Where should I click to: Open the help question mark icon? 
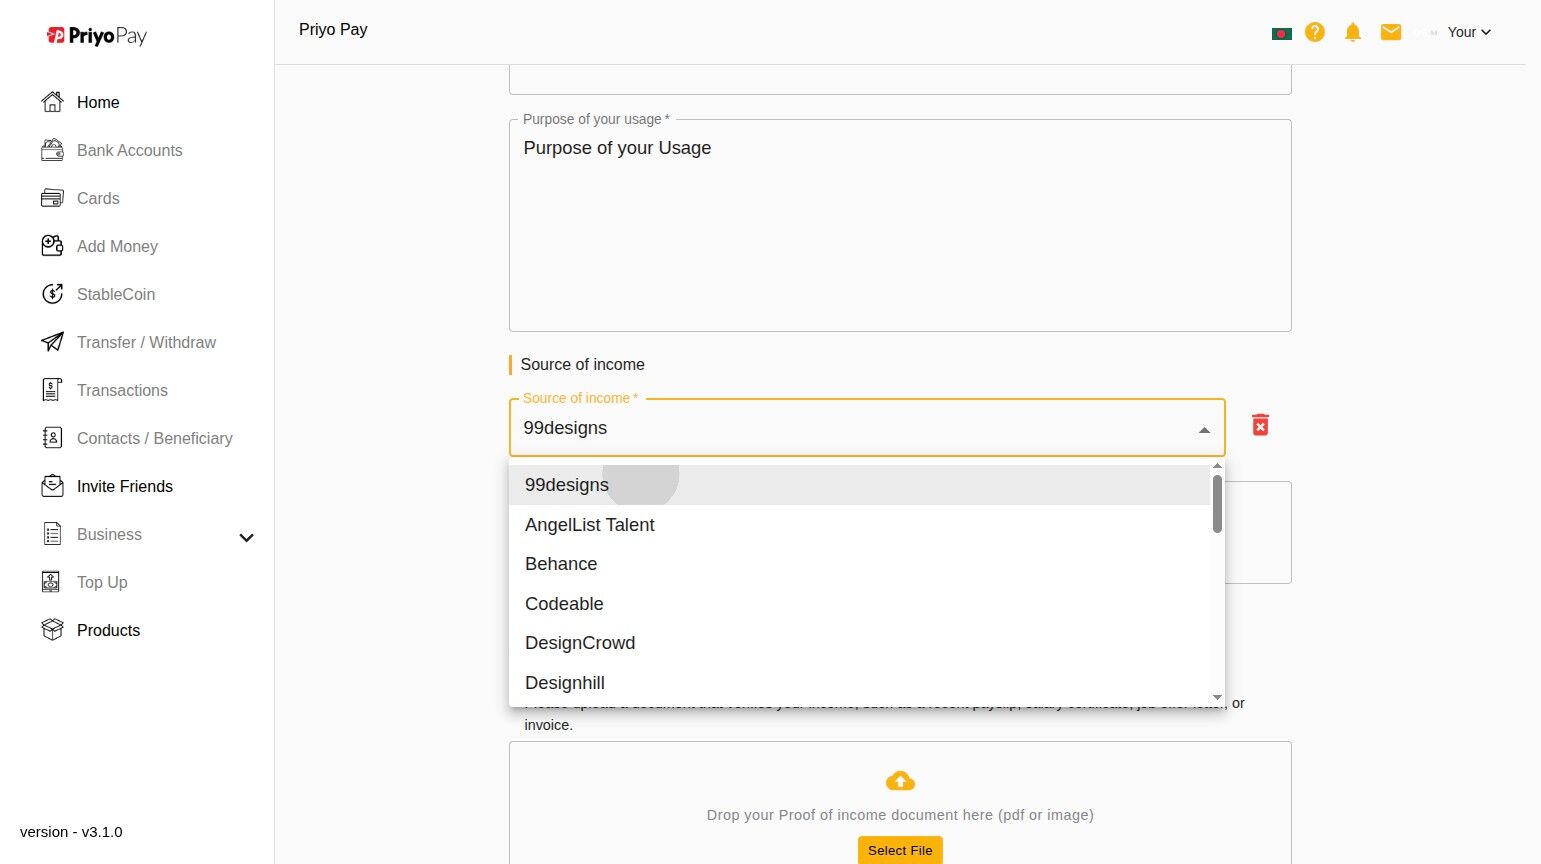pyautogui.click(x=1315, y=32)
